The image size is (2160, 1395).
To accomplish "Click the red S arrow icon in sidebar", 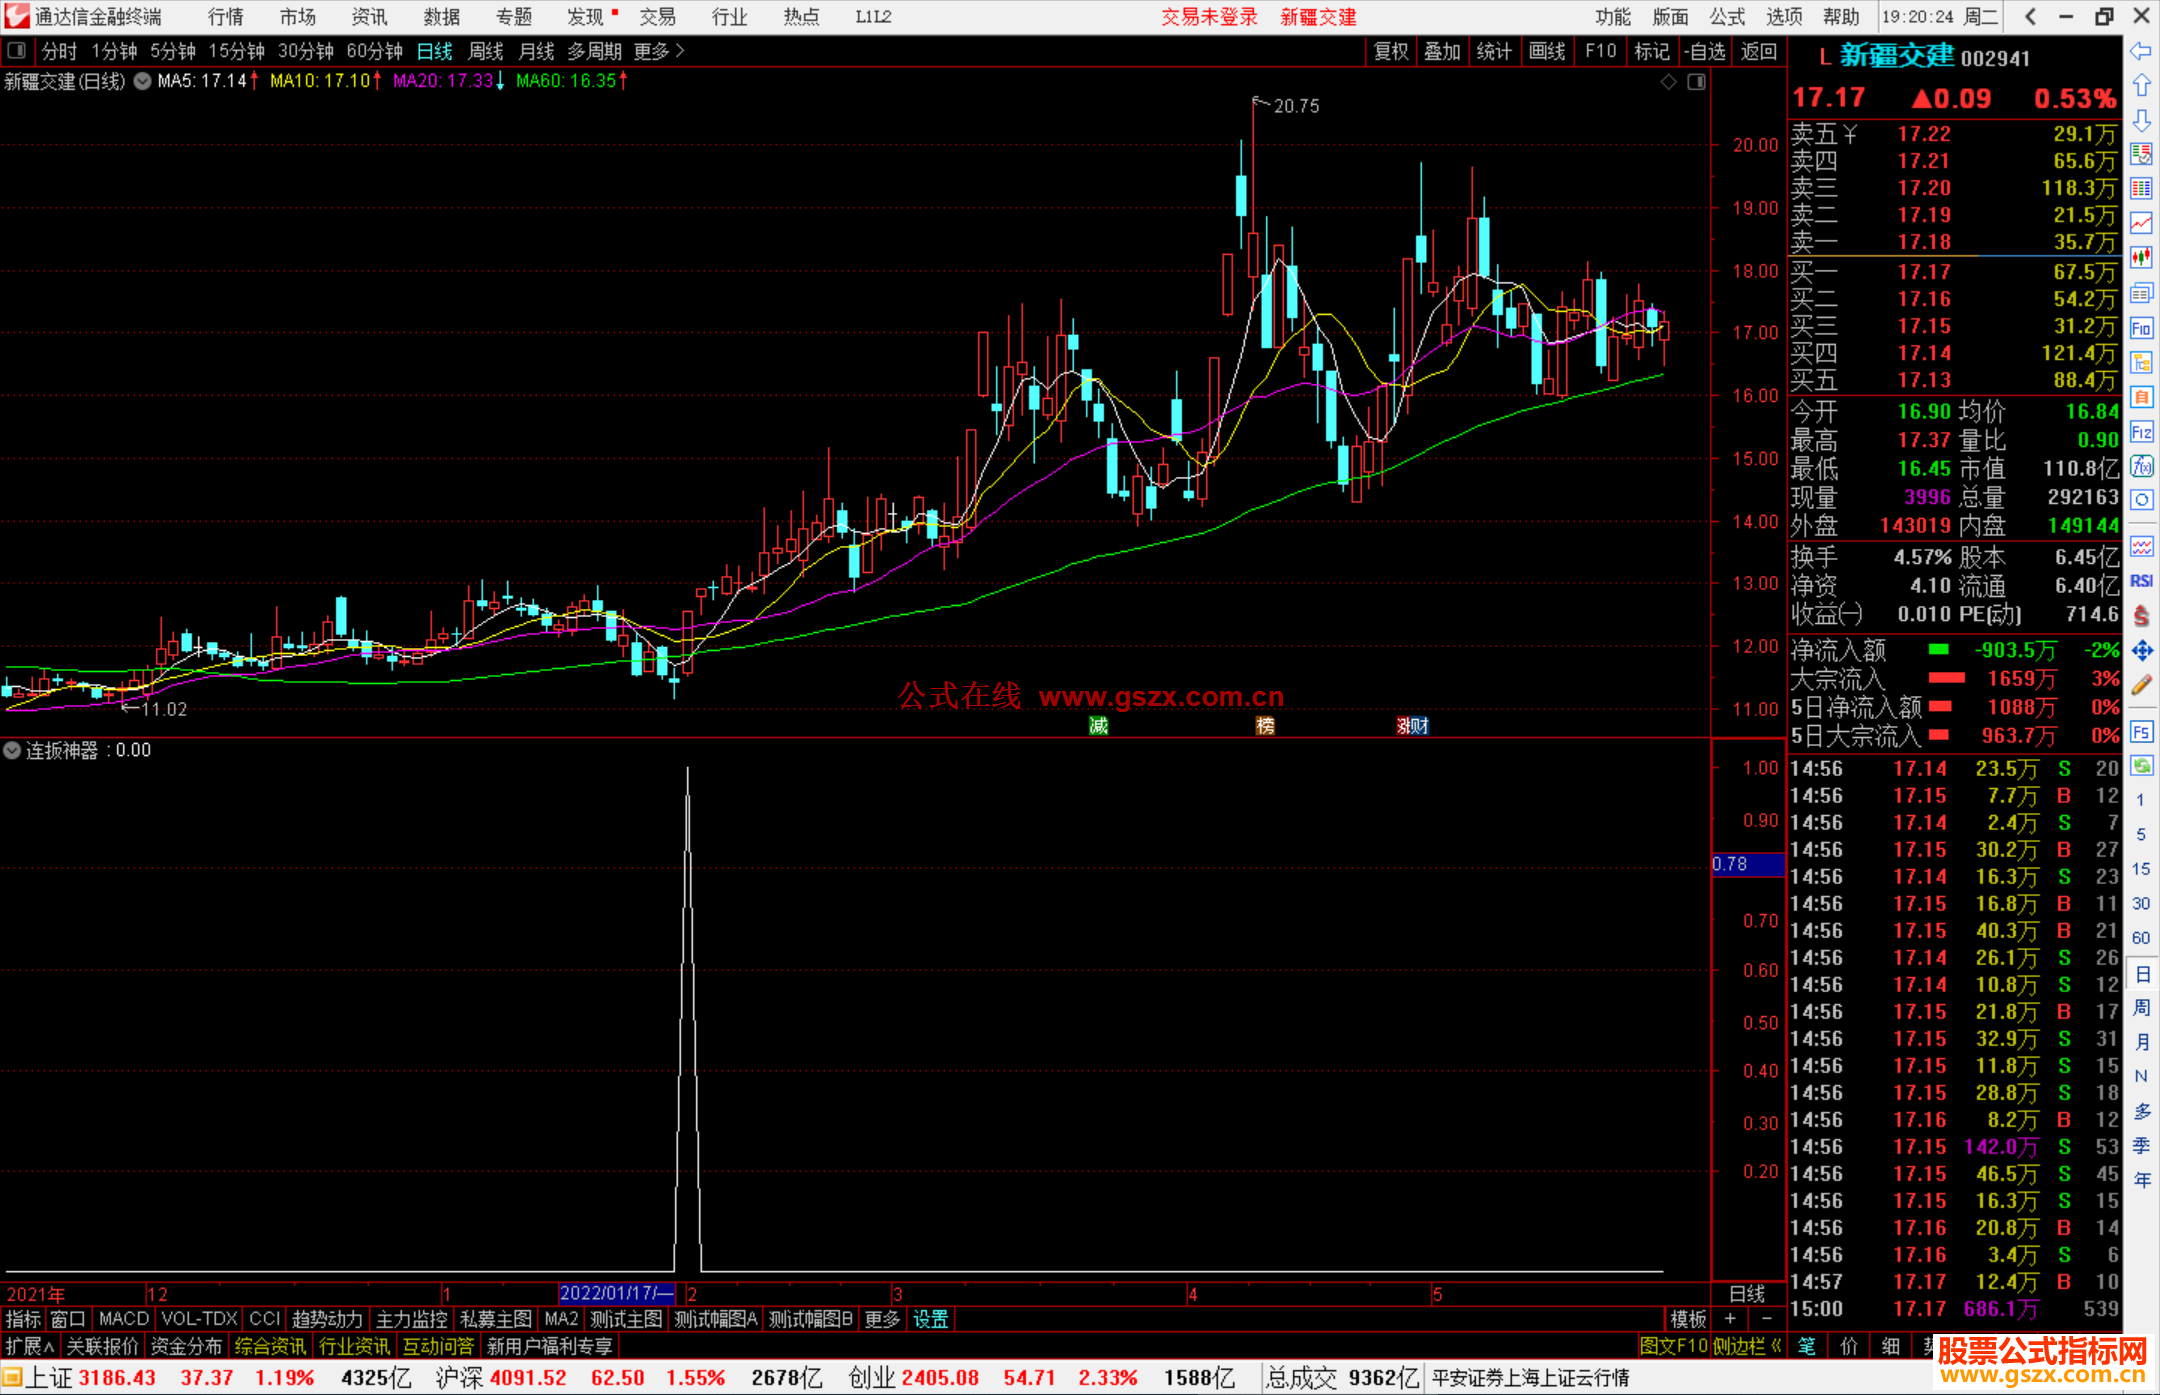I will pyautogui.click(x=2141, y=616).
